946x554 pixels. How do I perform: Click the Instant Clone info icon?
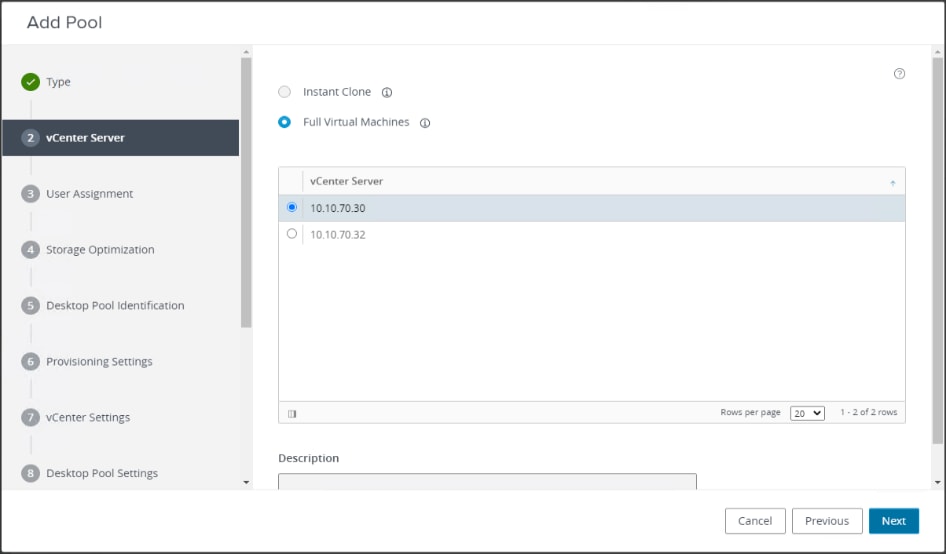click(x=387, y=93)
